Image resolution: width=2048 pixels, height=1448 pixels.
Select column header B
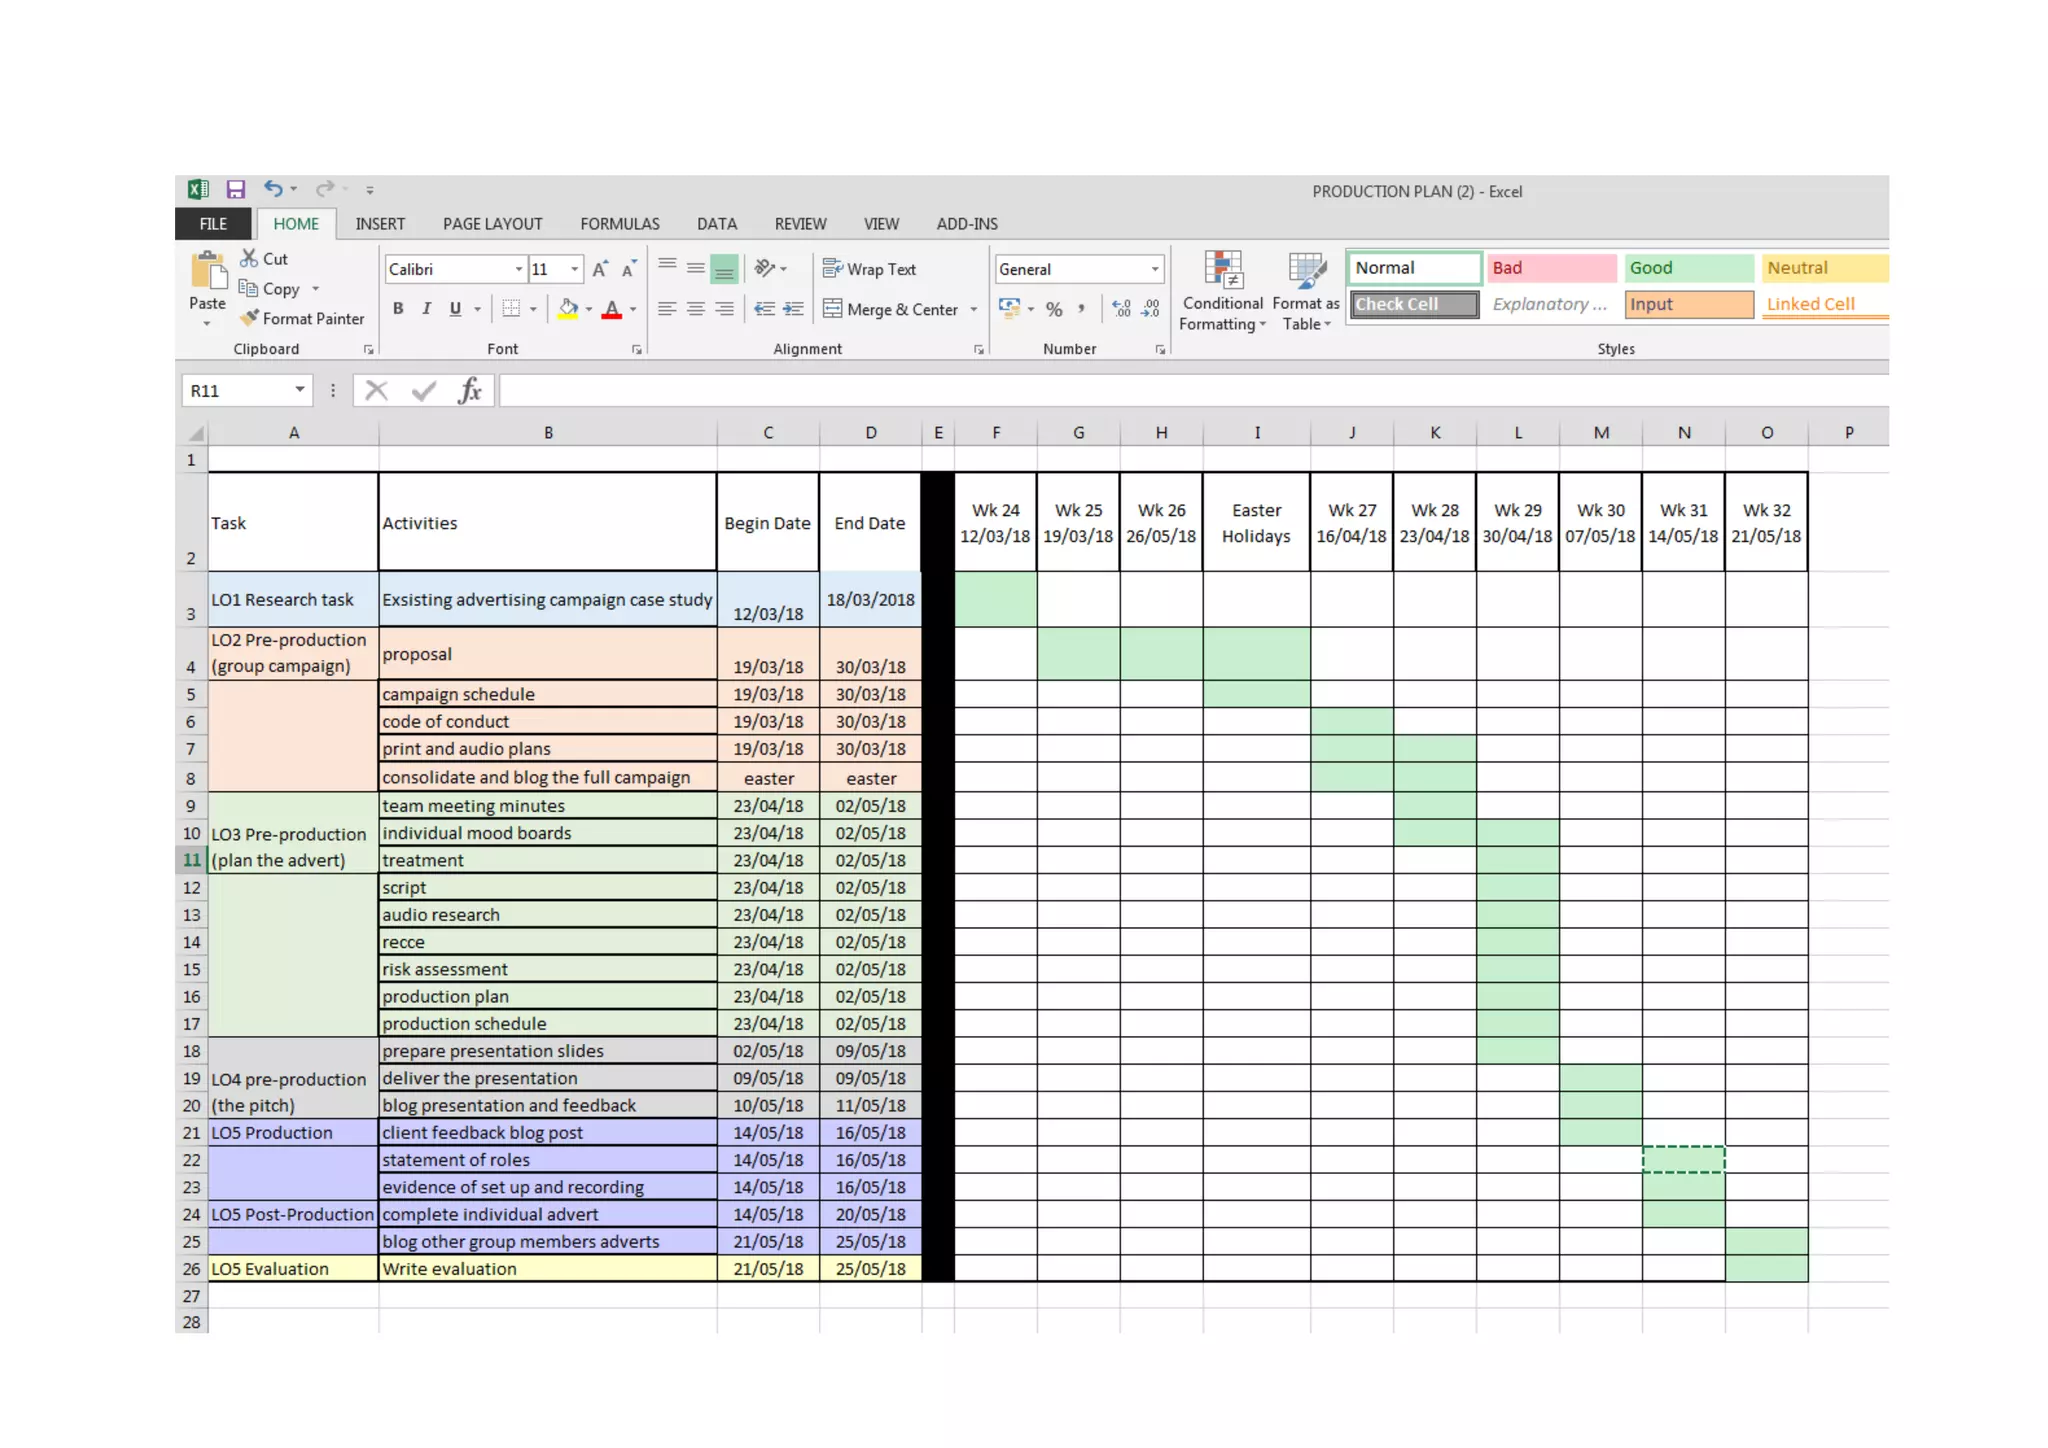pyautogui.click(x=548, y=432)
